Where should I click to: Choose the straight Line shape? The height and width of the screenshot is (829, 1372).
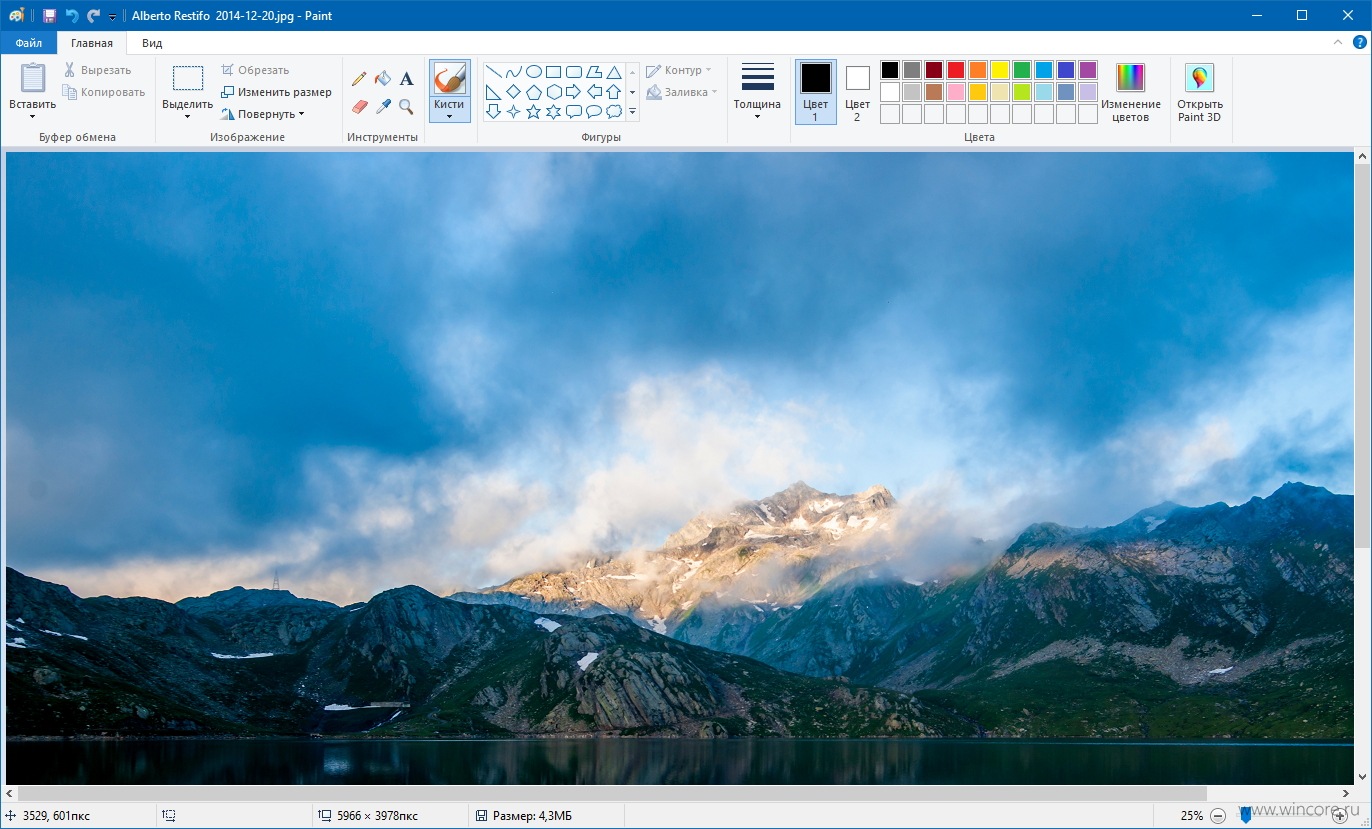coord(493,72)
